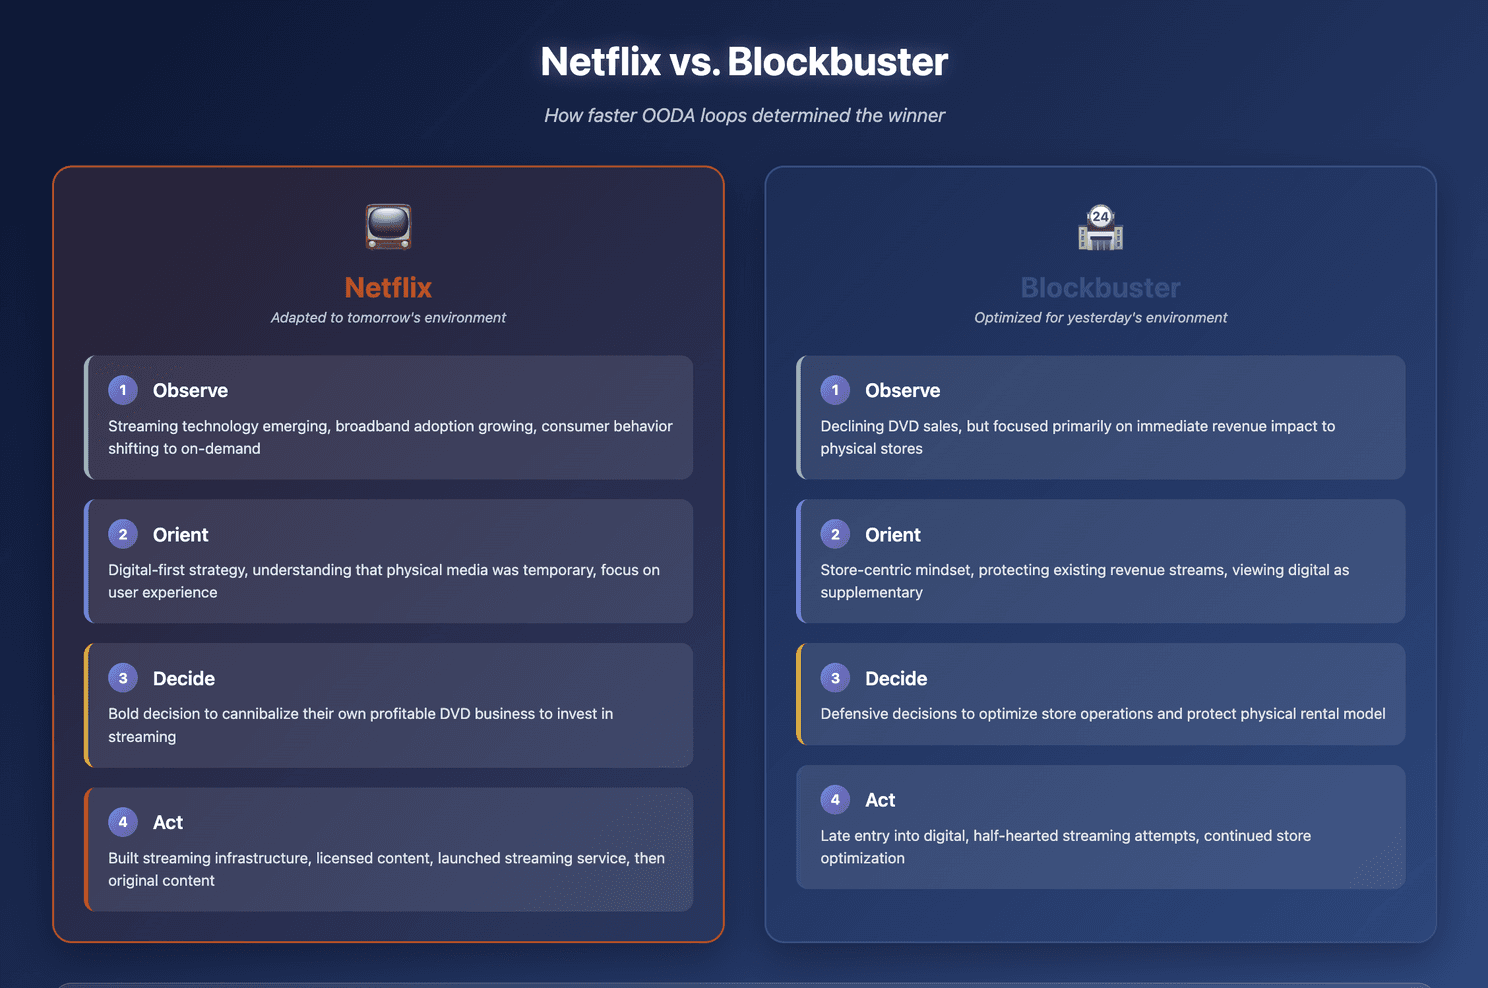Click the 24-hour store icon above Blockbuster
Image resolution: width=1488 pixels, height=988 pixels.
pos(1100,227)
